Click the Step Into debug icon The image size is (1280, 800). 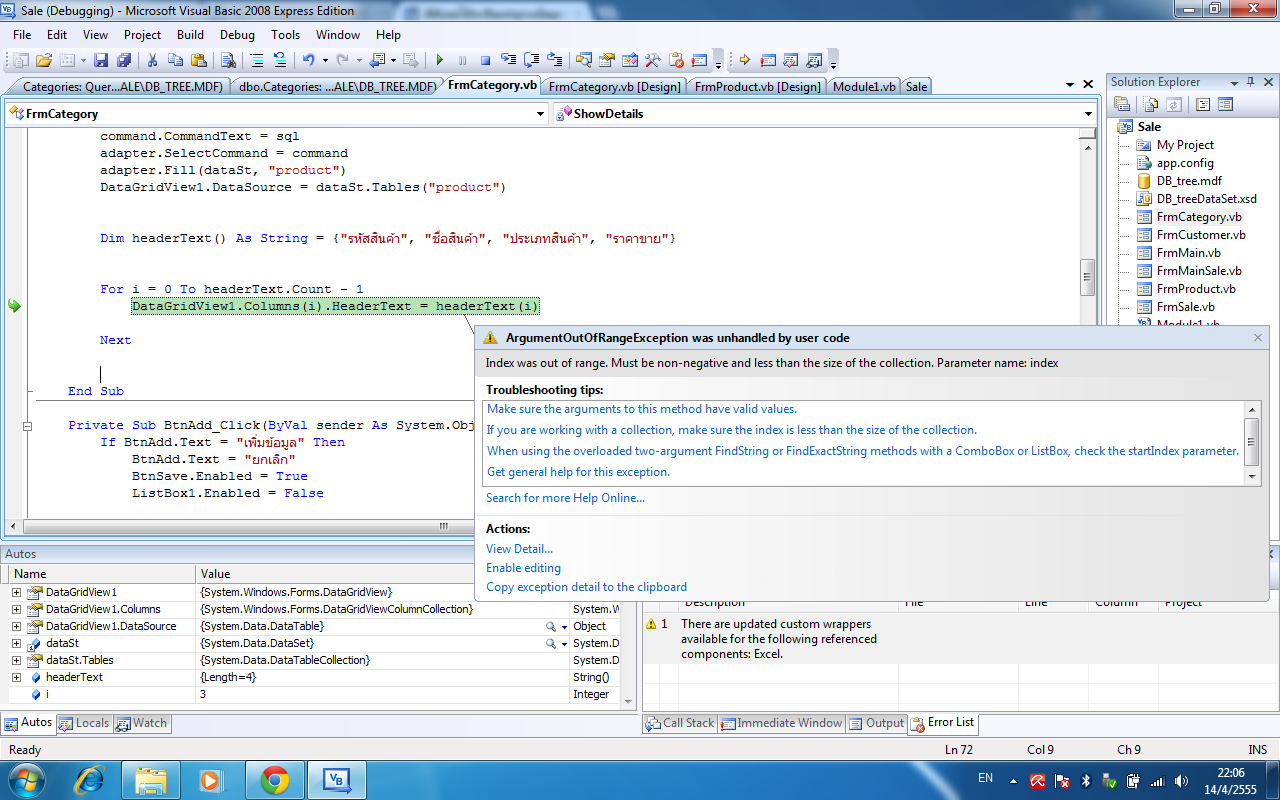click(x=509, y=60)
